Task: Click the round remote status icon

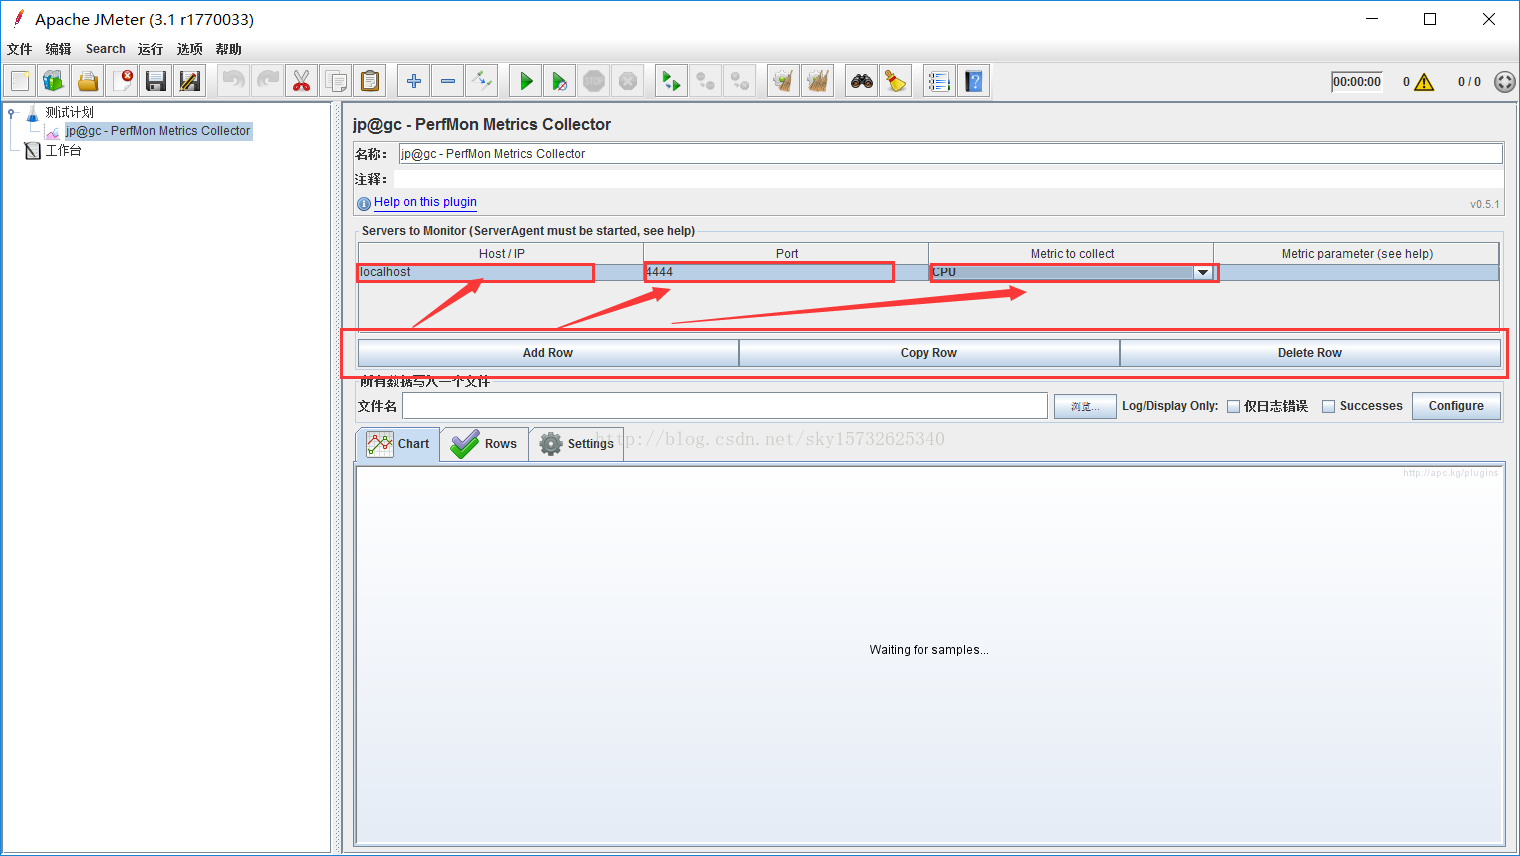Action: (1504, 82)
